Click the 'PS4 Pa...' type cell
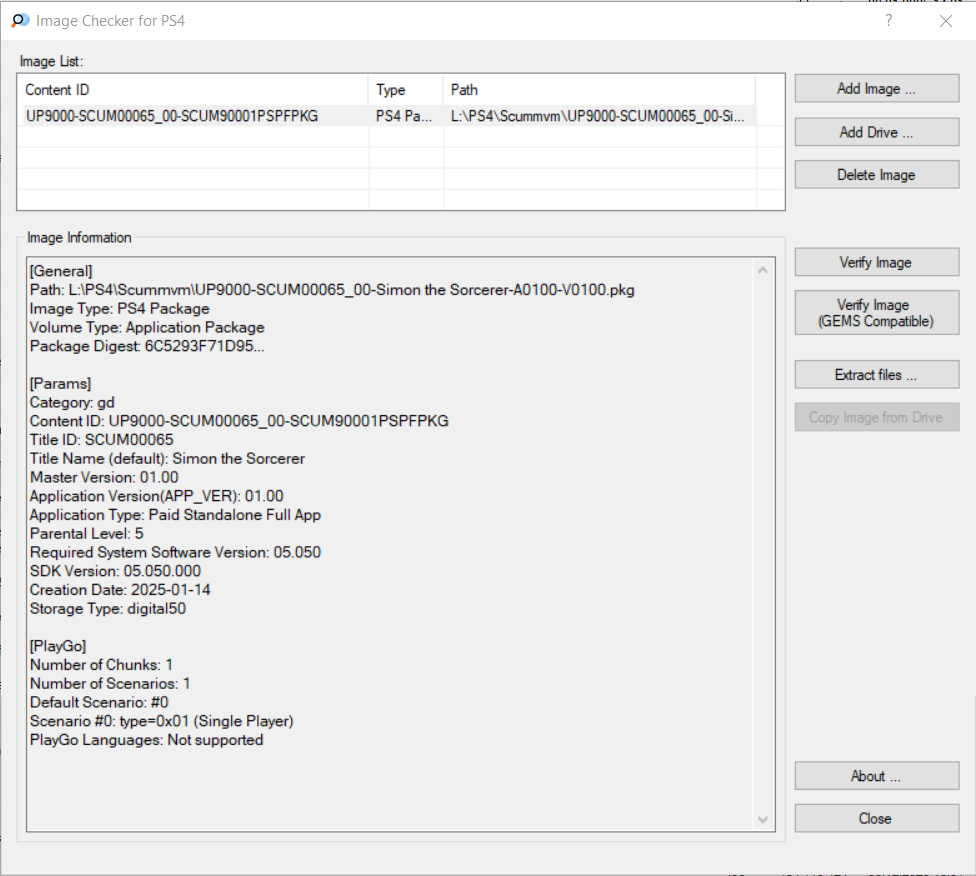This screenshot has height=876, width=976. point(403,116)
